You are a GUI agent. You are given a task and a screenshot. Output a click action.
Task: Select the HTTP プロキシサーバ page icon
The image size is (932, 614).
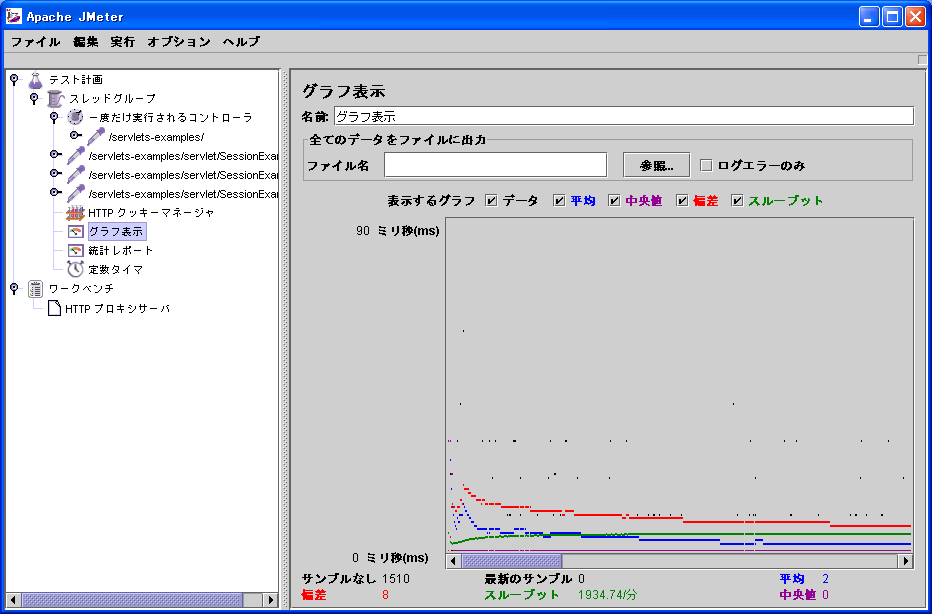55,308
